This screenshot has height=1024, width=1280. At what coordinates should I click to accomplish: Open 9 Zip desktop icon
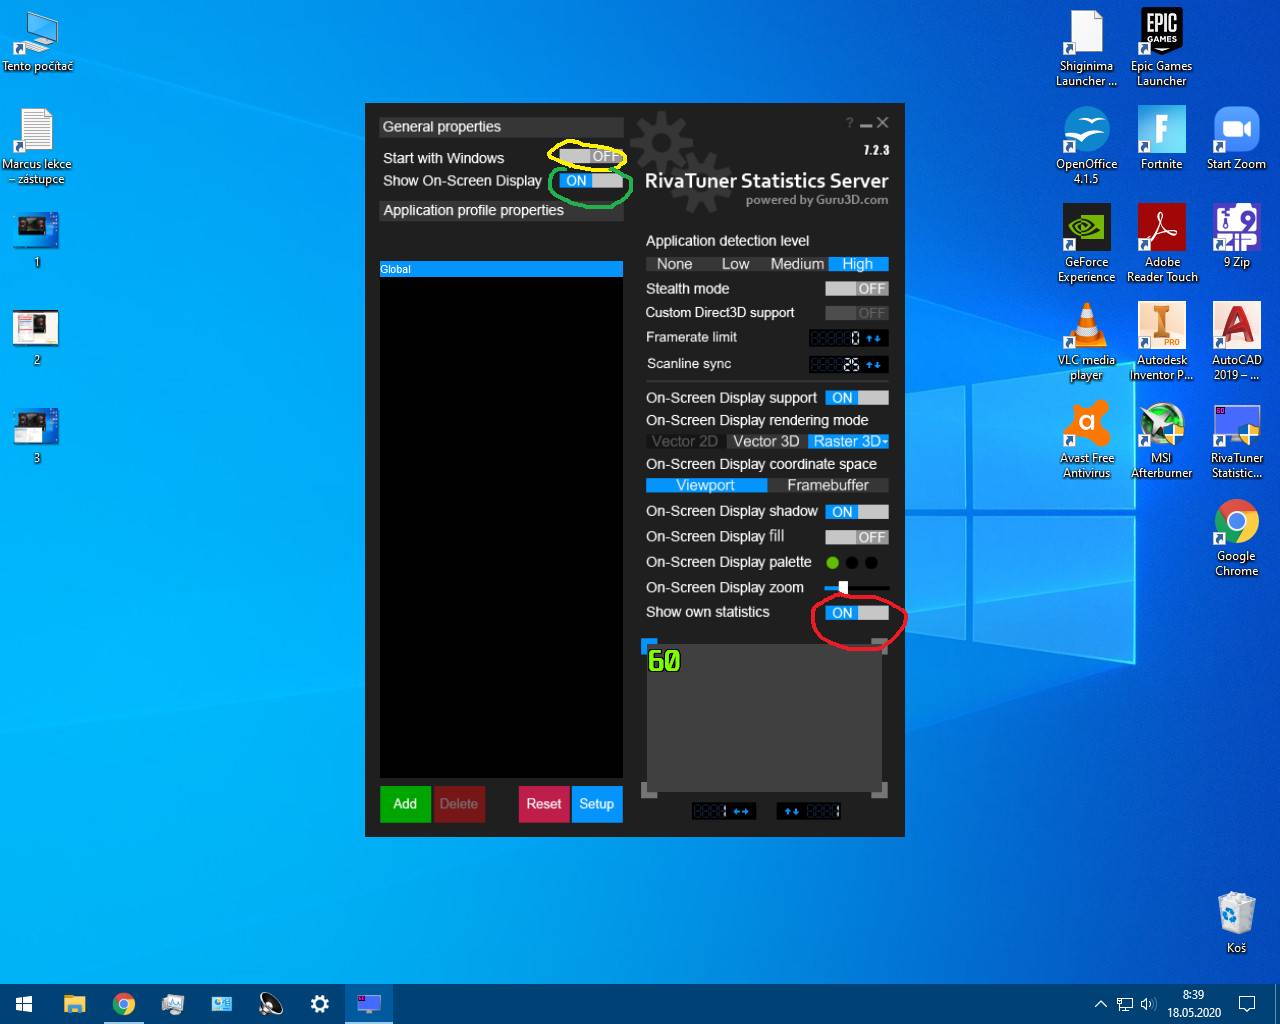[x=1236, y=236]
